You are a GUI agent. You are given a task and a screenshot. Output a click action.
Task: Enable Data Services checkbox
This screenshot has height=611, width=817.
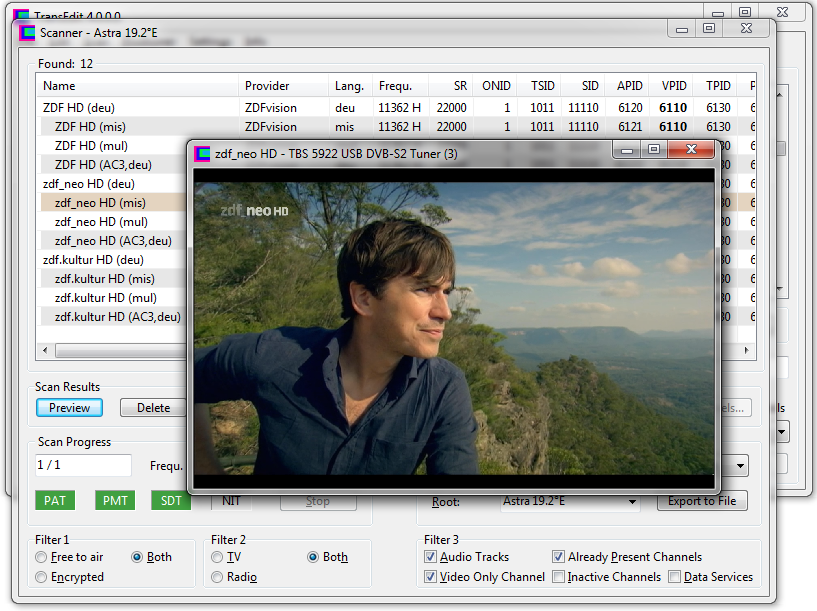[x=675, y=577]
